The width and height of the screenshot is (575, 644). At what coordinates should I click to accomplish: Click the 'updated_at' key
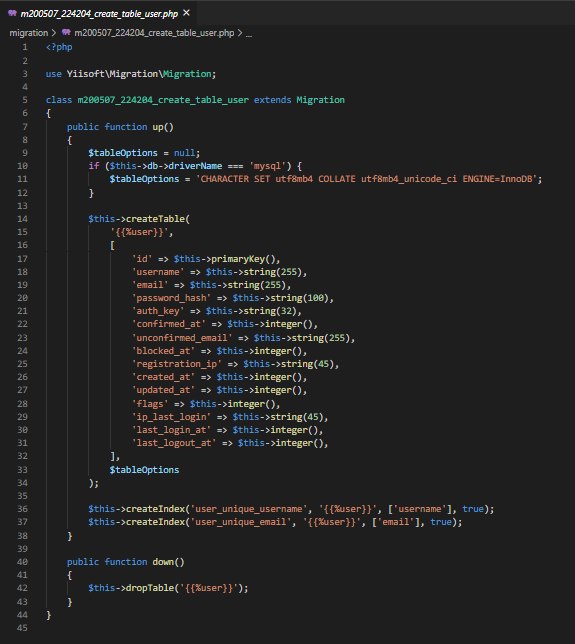(163, 390)
